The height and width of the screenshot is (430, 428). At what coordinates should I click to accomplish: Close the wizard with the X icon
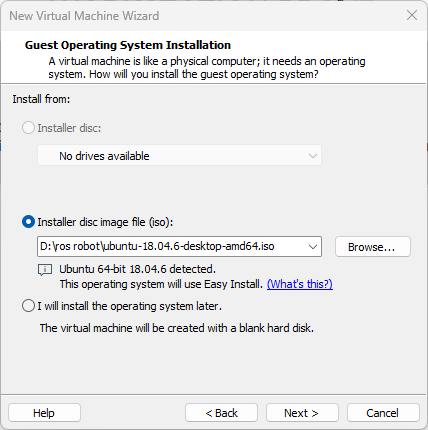click(x=412, y=15)
